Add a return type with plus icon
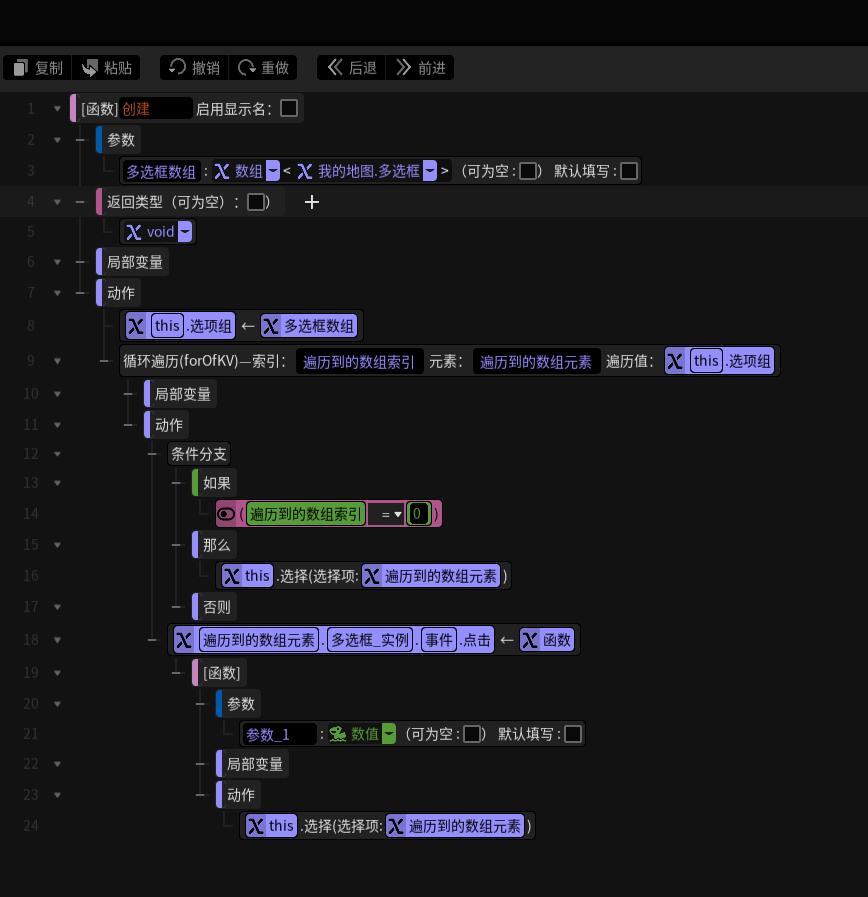Image resolution: width=868 pixels, height=897 pixels. pyautogui.click(x=312, y=202)
